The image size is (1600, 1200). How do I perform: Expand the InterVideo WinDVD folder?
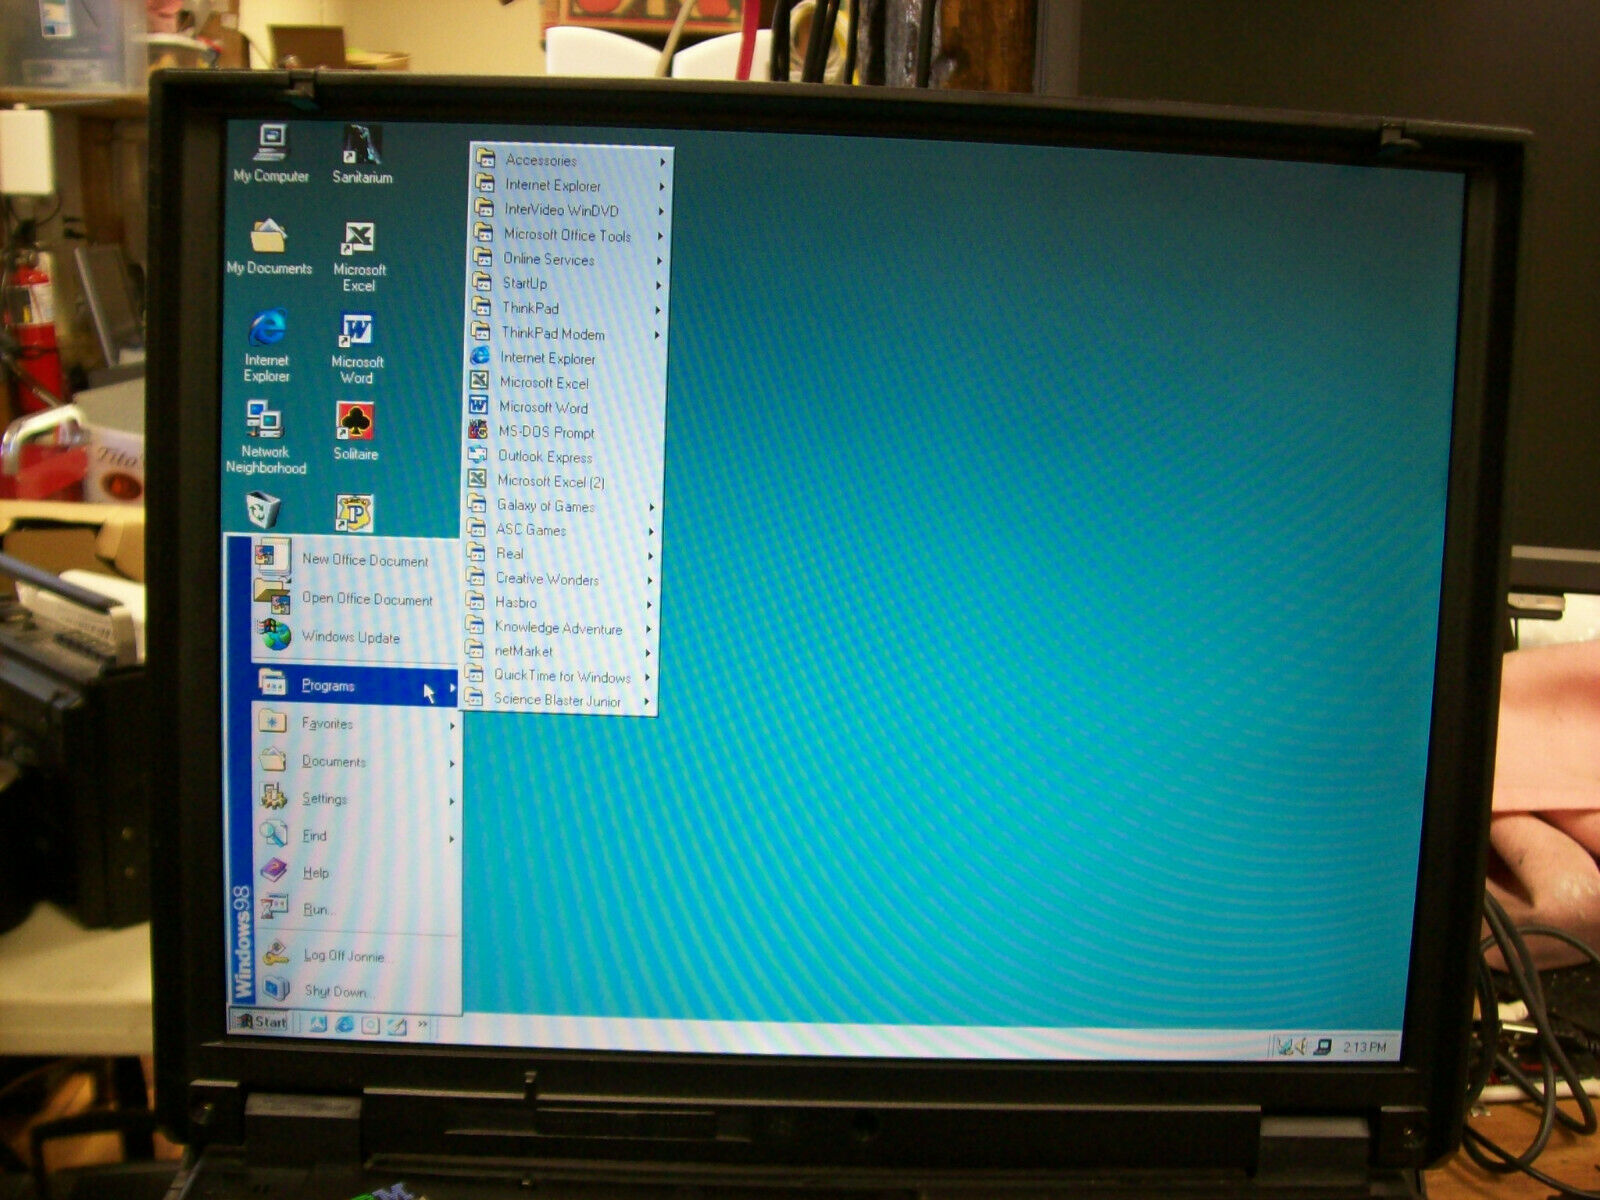569,210
